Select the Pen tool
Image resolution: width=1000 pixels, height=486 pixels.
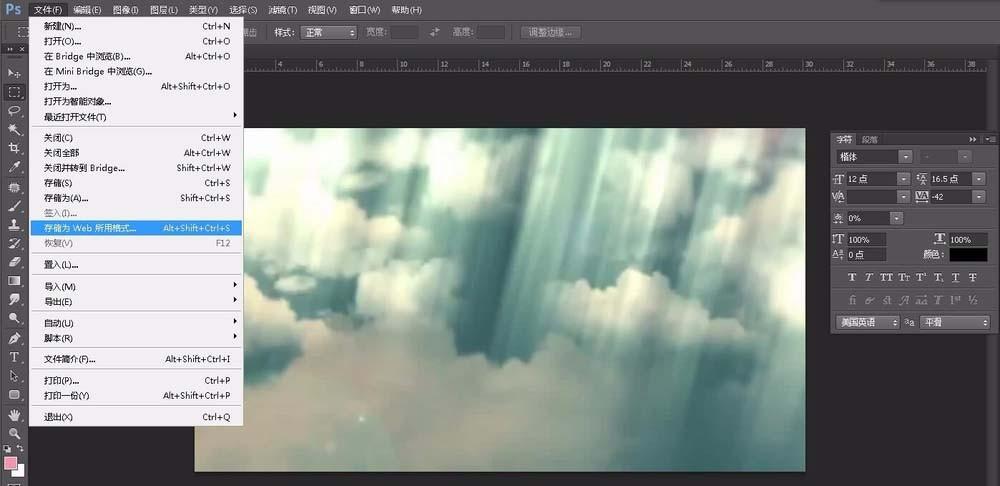[13, 338]
